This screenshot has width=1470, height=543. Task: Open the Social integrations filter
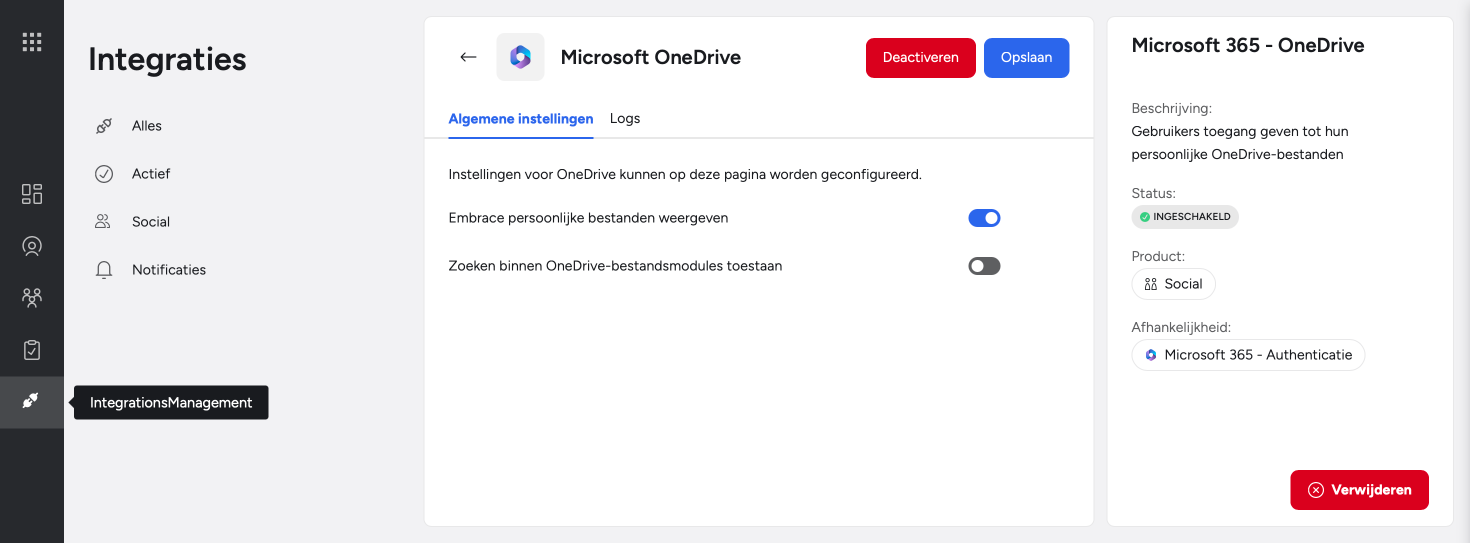(151, 222)
